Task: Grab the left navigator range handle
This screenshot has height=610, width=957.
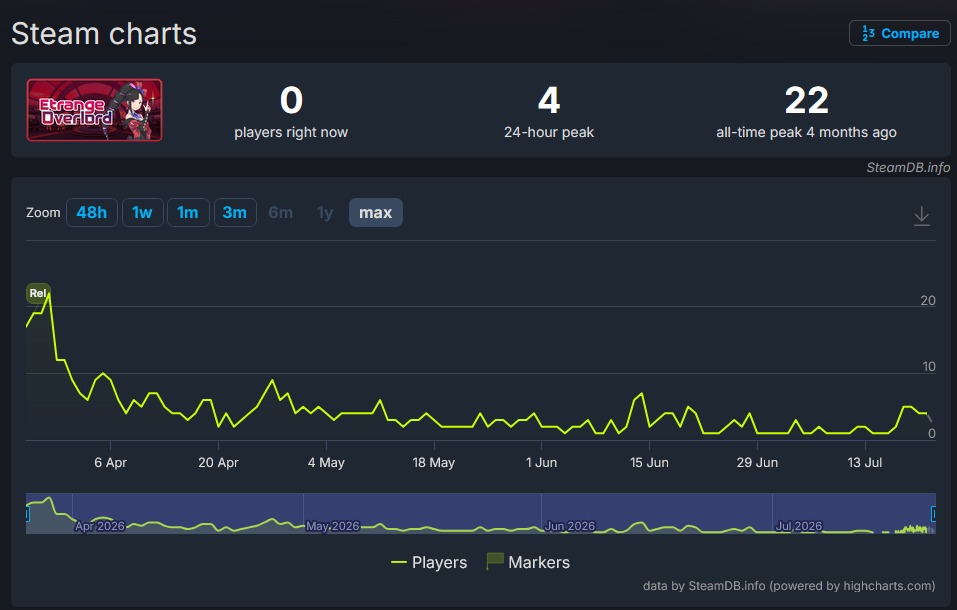Action: point(27,514)
